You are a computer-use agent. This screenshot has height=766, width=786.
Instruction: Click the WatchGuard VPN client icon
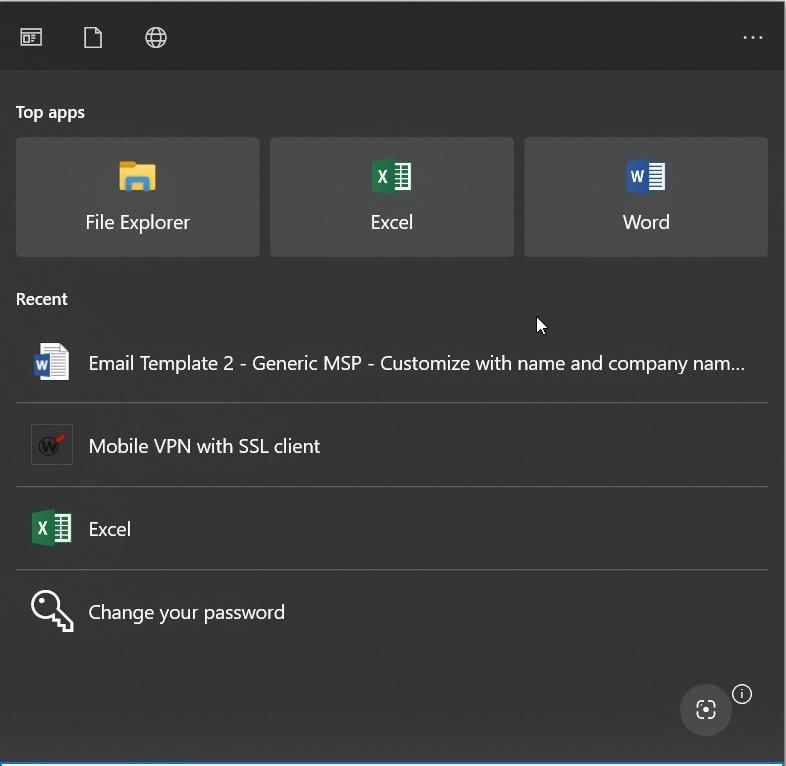pyautogui.click(x=52, y=445)
